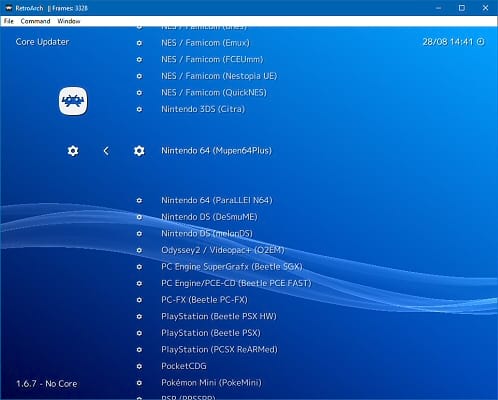Open the File menu
The height and width of the screenshot is (400, 498).
pyautogui.click(x=9, y=21)
